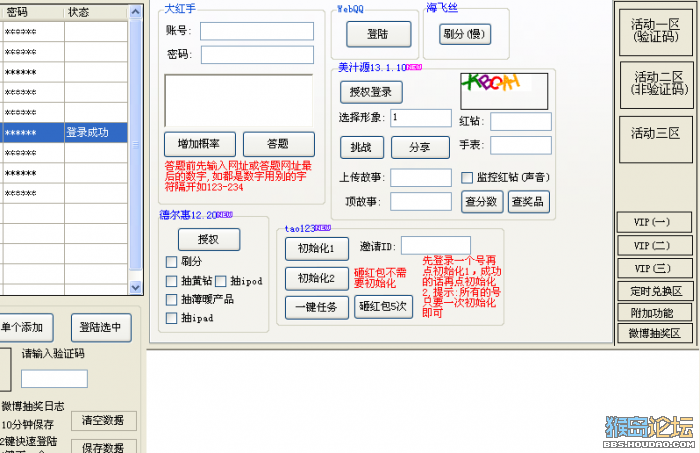
Task: Focus the 选择形象 input field
Action: coord(421,118)
